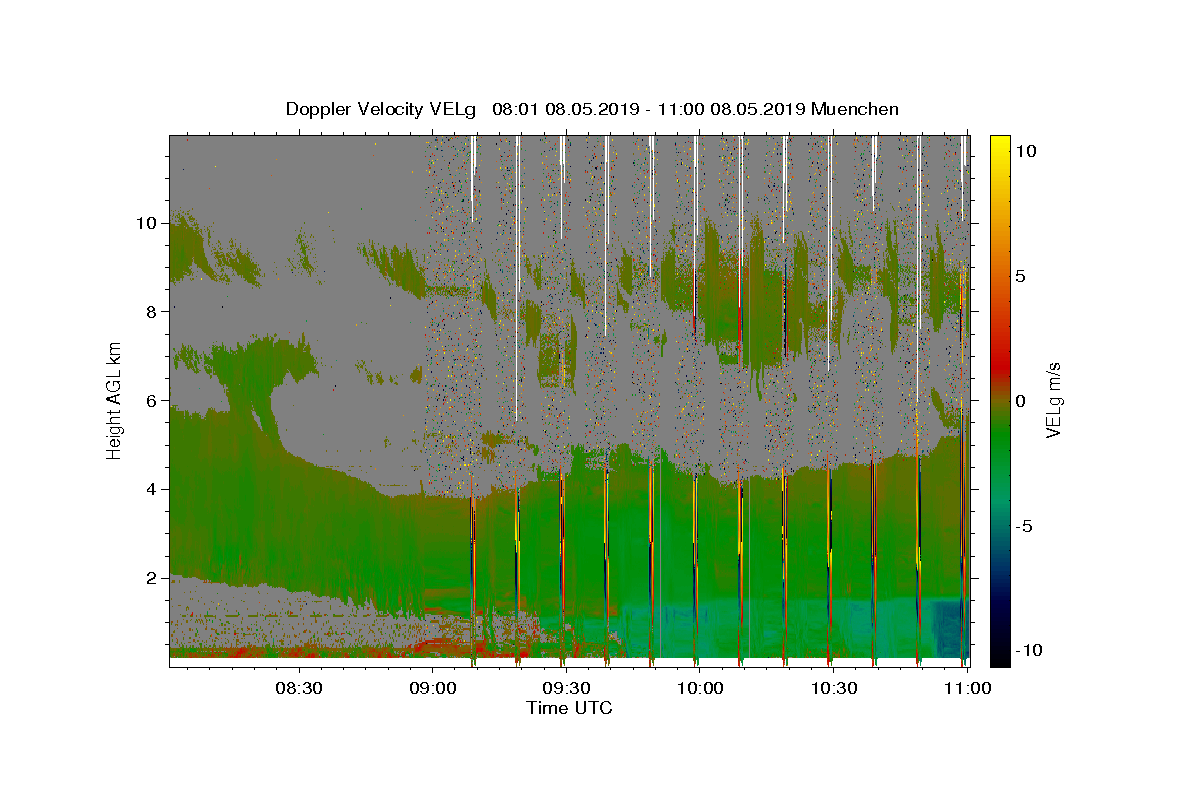Click the plot title text 'Doppler Velocity VELg'
The height and width of the screenshot is (800, 1200).
(383, 109)
